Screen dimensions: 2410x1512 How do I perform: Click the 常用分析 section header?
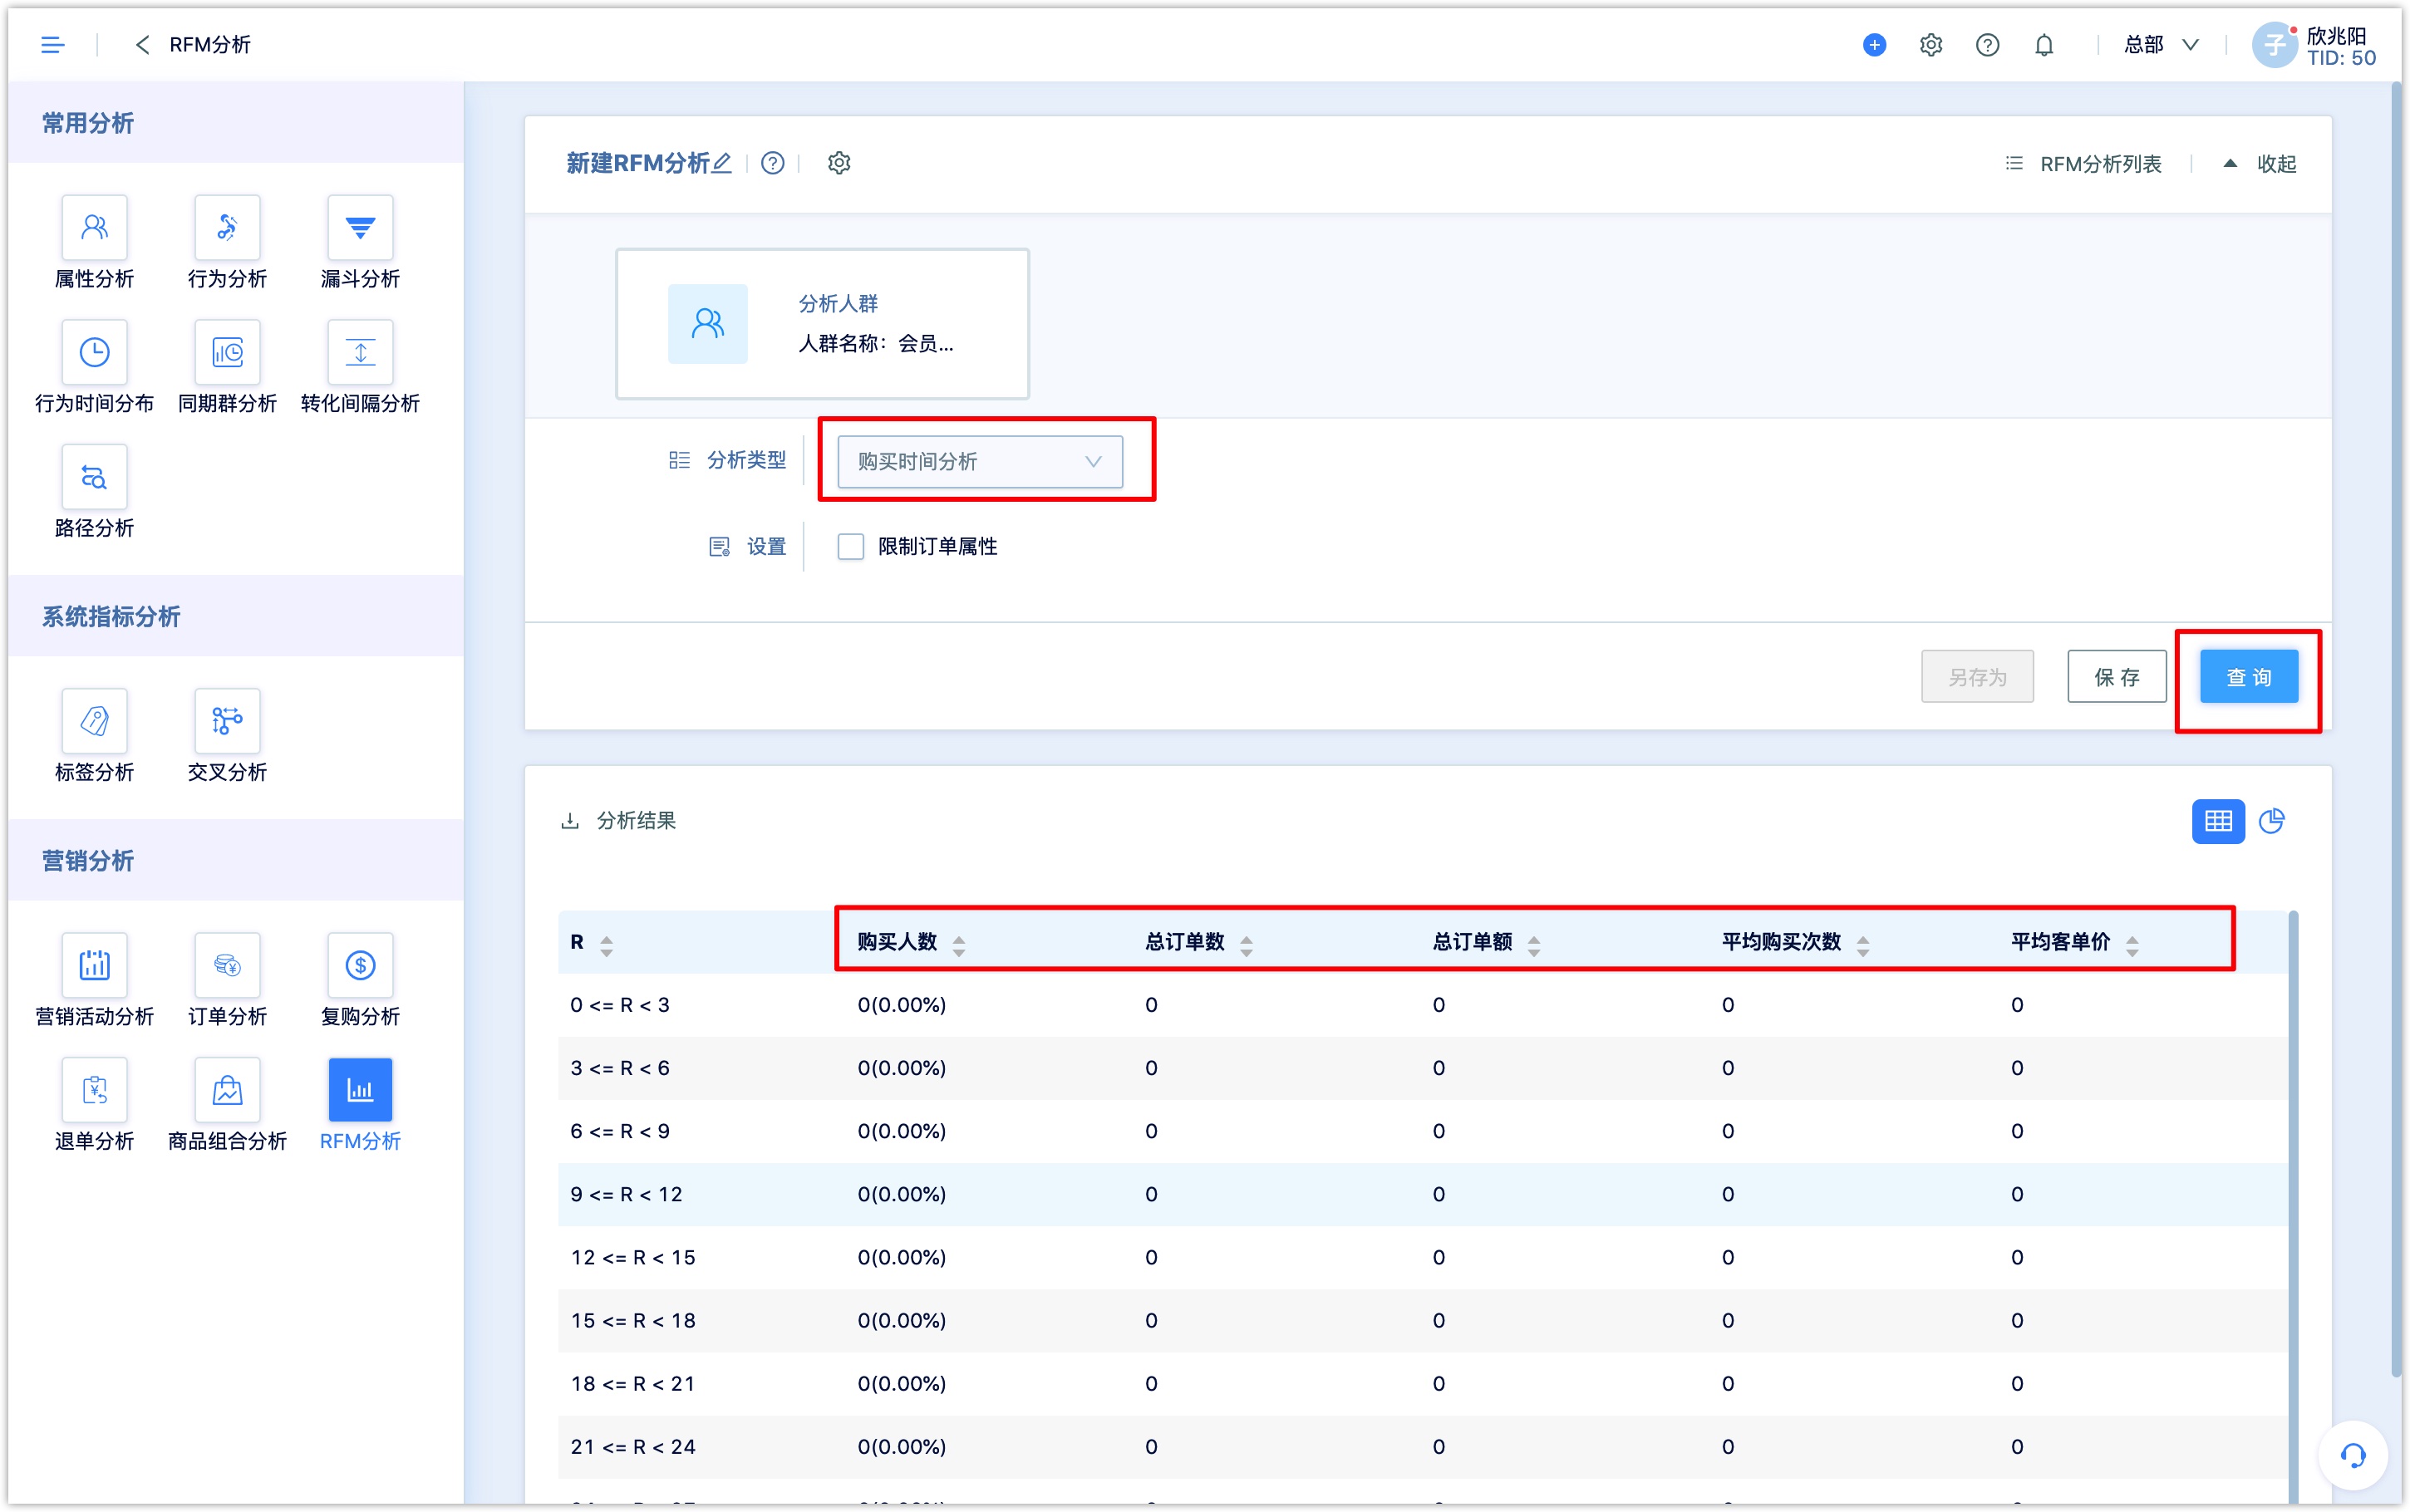coord(236,123)
